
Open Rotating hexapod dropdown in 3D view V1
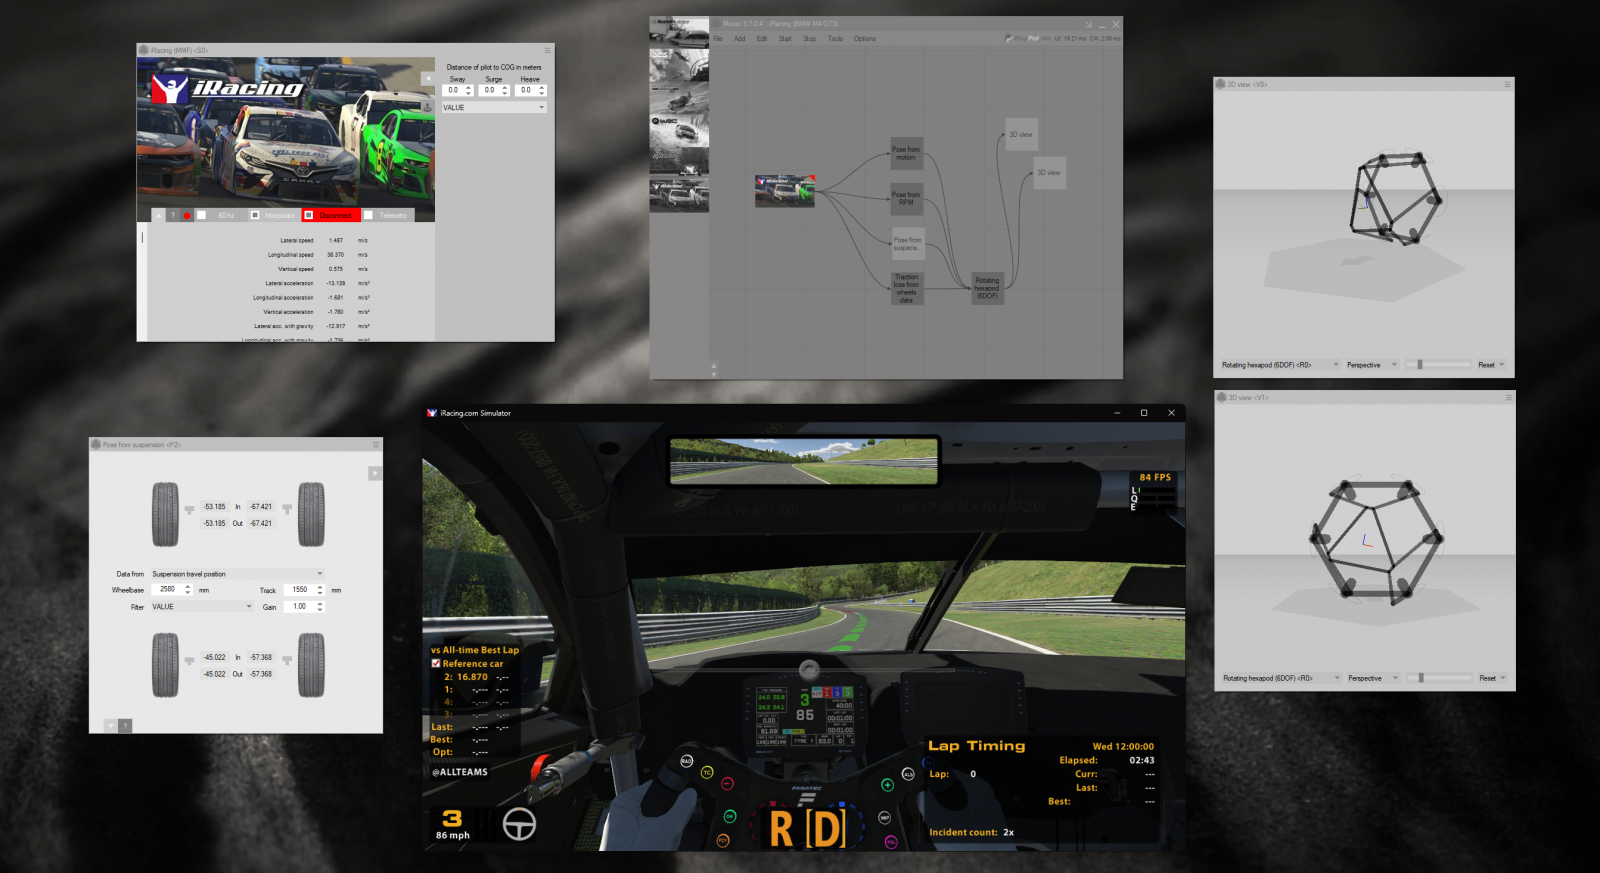tap(1280, 678)
